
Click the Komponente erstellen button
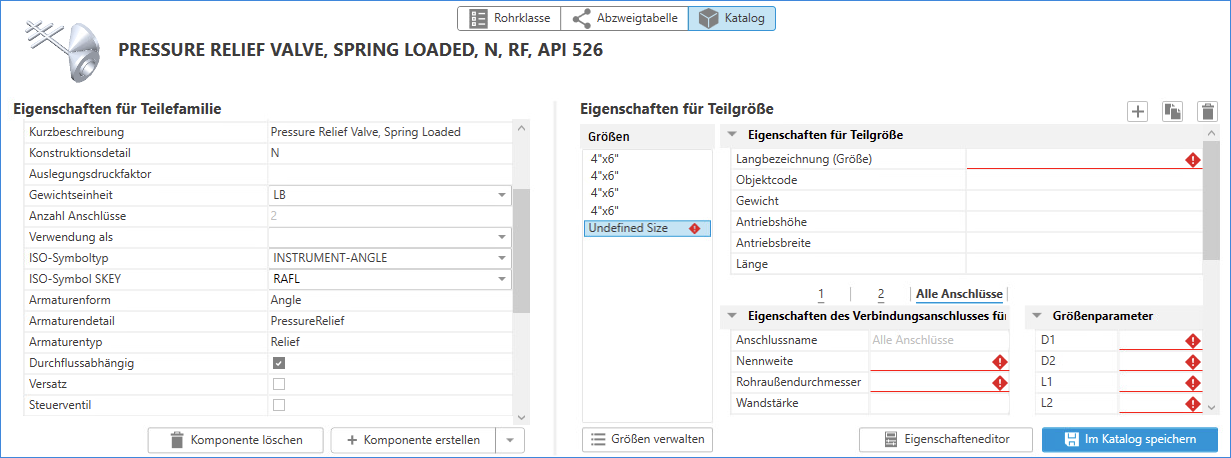(413, 440)
